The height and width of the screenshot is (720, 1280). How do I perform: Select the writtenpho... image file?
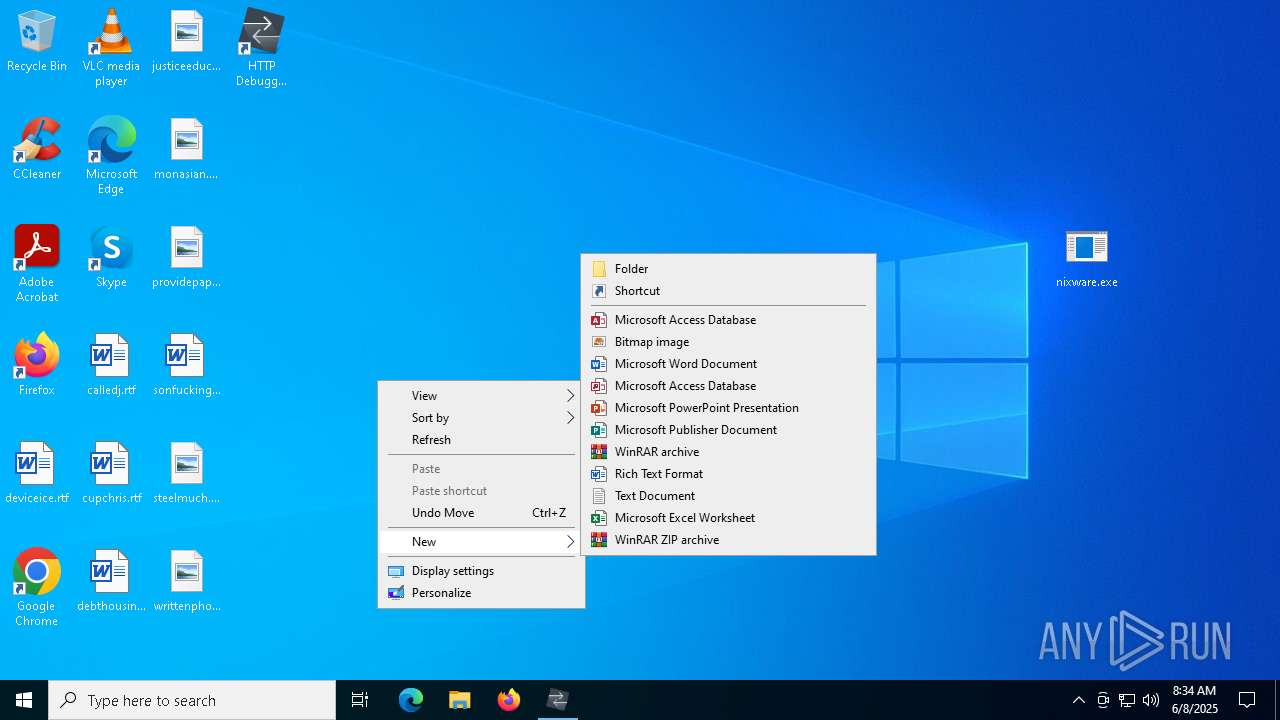[x=186, y=582]
